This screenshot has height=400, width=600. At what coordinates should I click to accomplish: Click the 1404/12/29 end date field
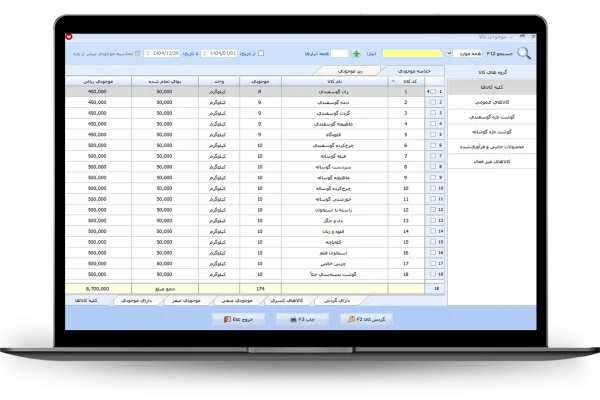pyautogui.click(x=162, y=53)
